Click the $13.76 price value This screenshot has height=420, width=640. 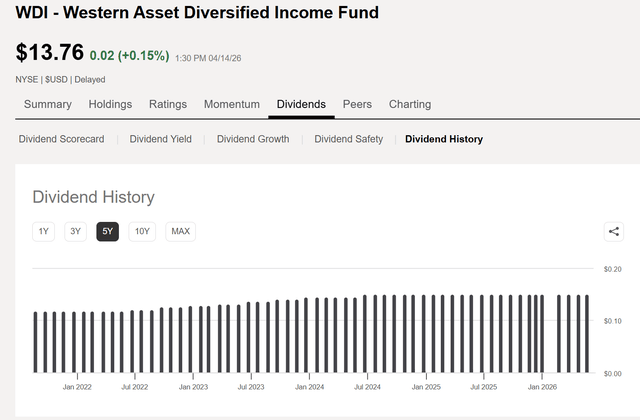49,53
